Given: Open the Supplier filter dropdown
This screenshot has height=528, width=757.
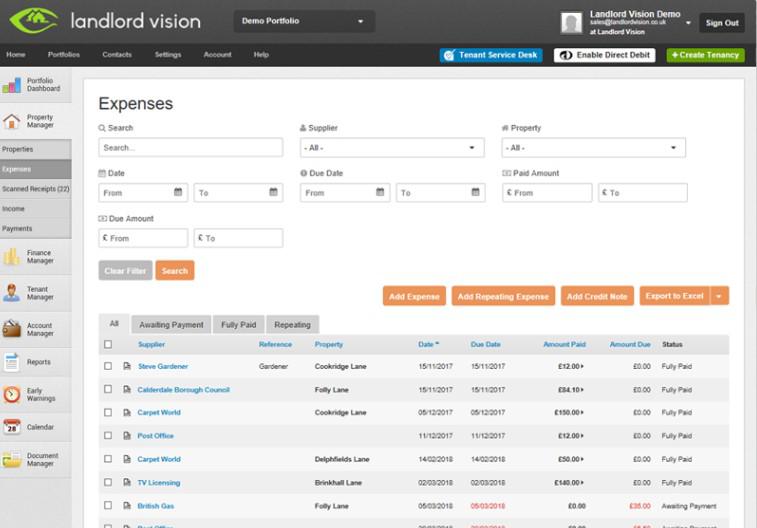Looking at the screenshot, I should [x=392, y=148].
